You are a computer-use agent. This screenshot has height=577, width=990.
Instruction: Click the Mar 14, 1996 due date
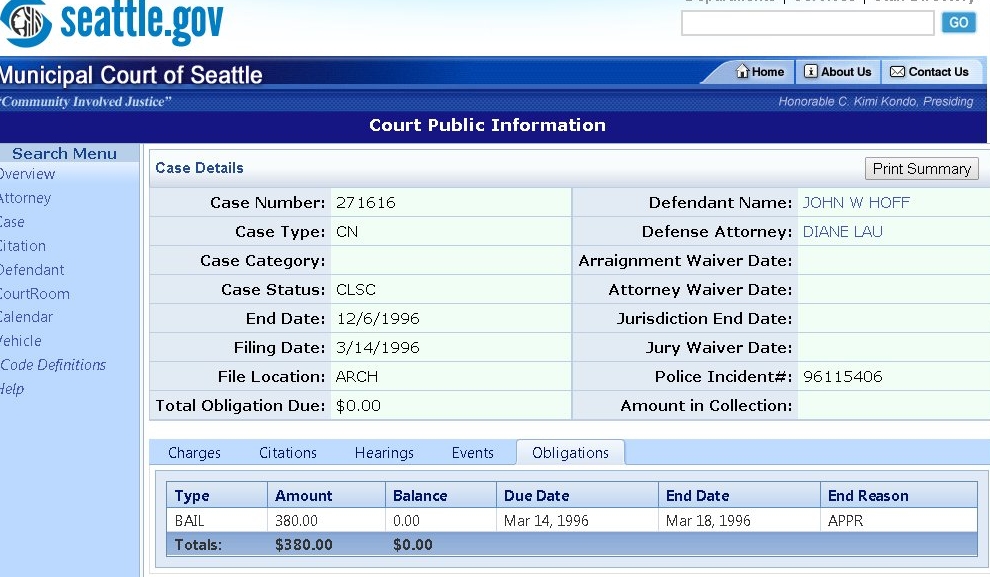546,521
